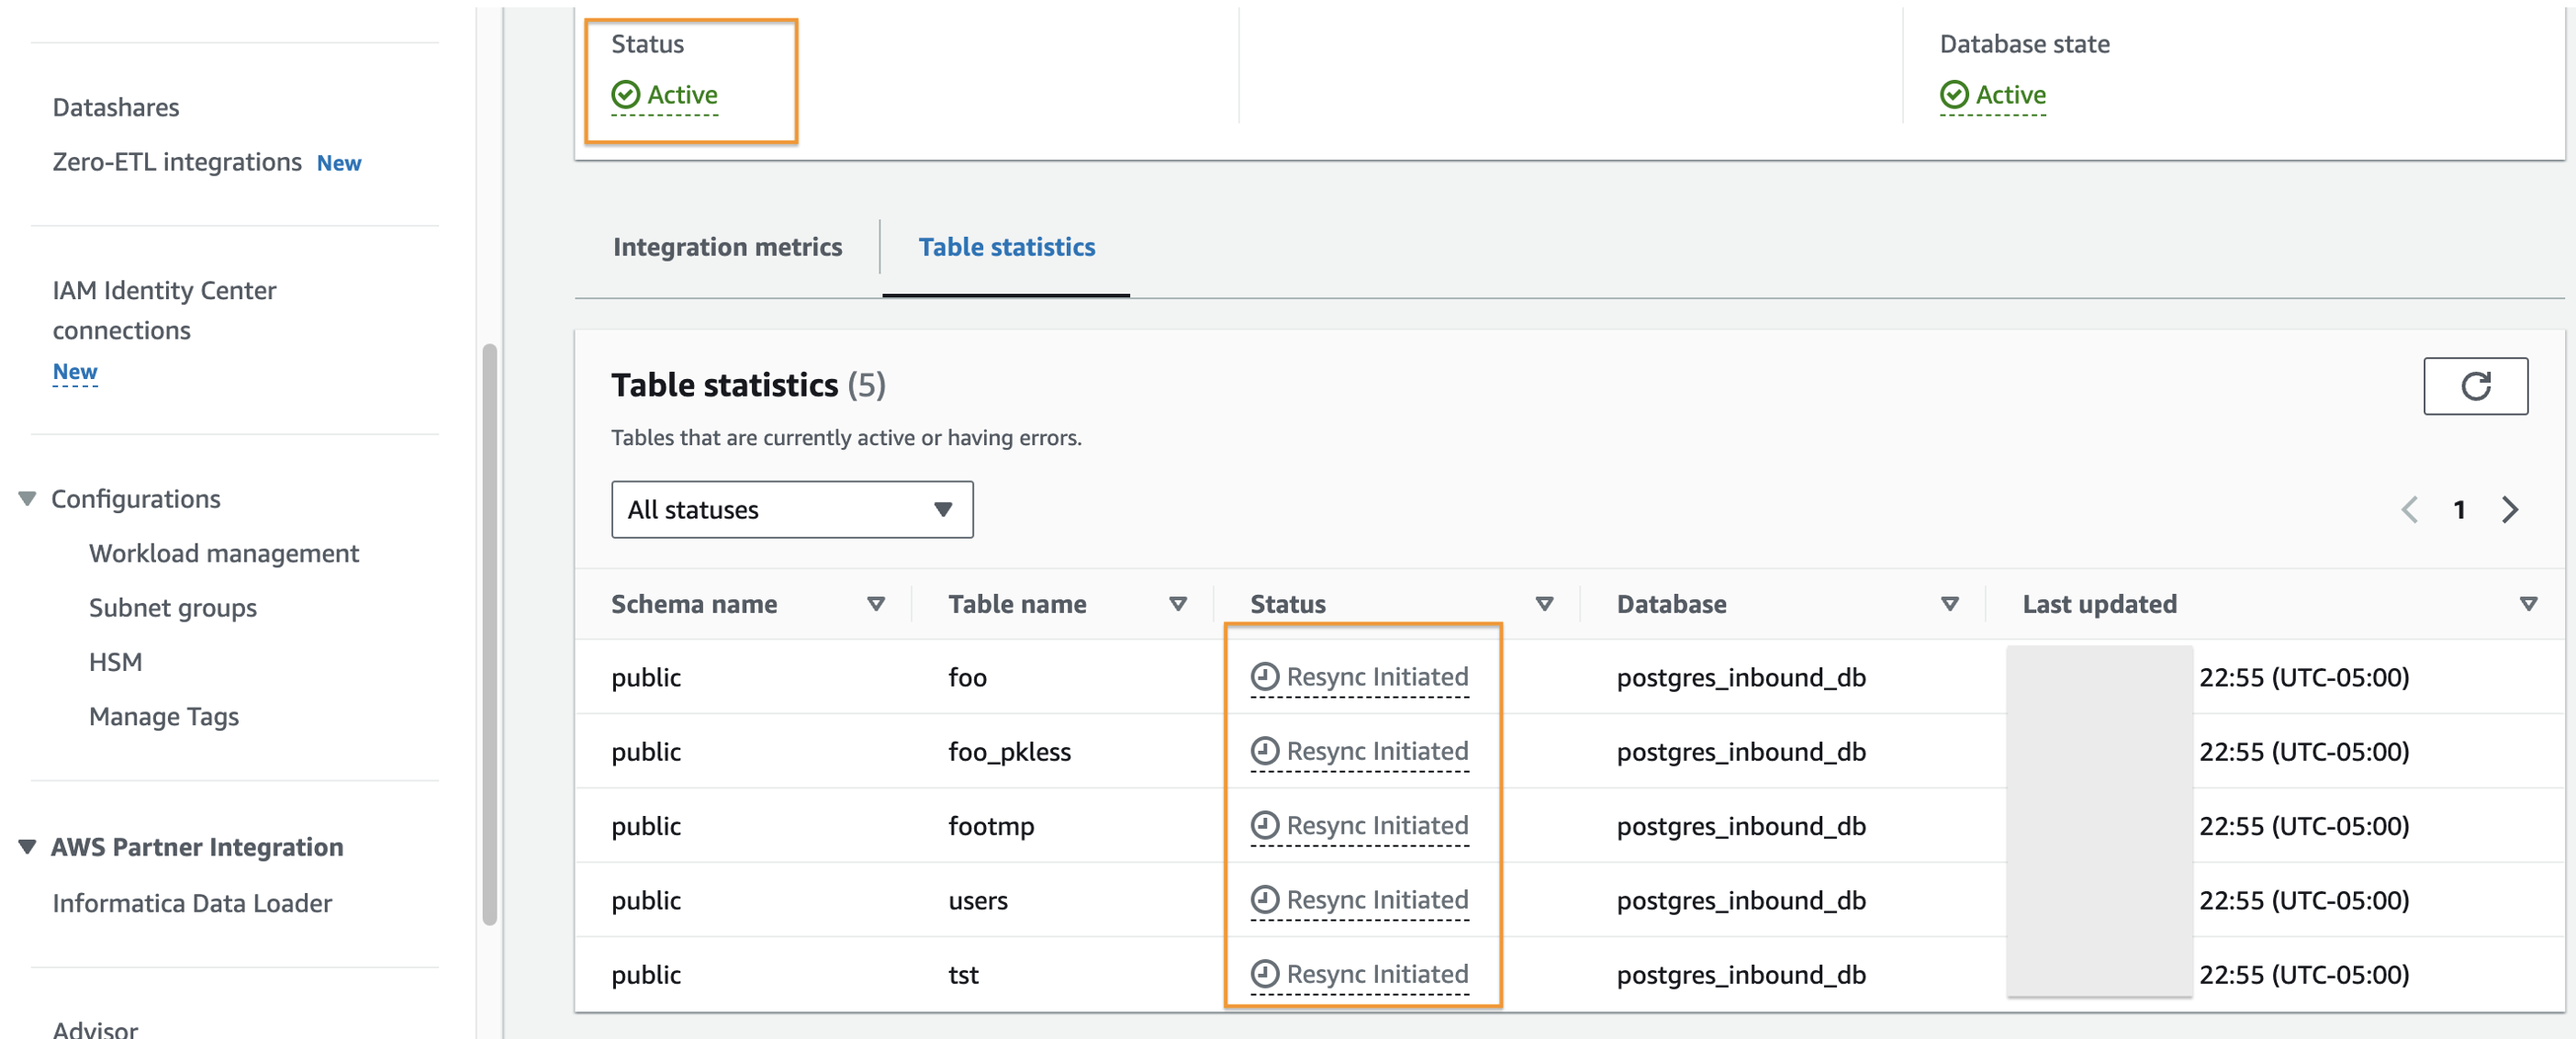
Task: Sort by Status column arrow
Action: pyautogui.click(x=1543, y=604)
